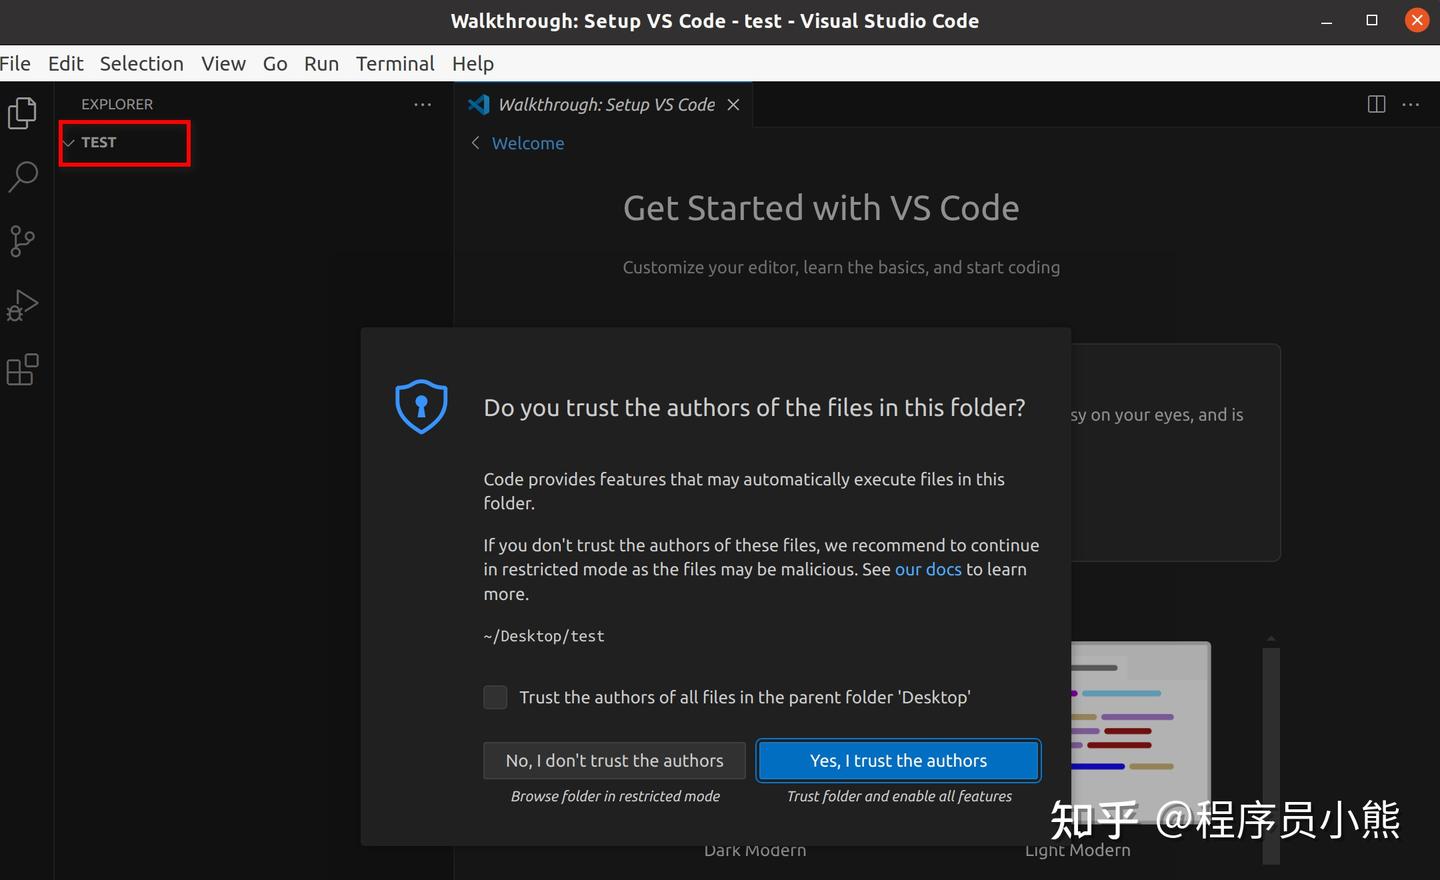Screen dimensions: 1440x880
Task: Click the split editor right icon
Action: point(1376,104)
